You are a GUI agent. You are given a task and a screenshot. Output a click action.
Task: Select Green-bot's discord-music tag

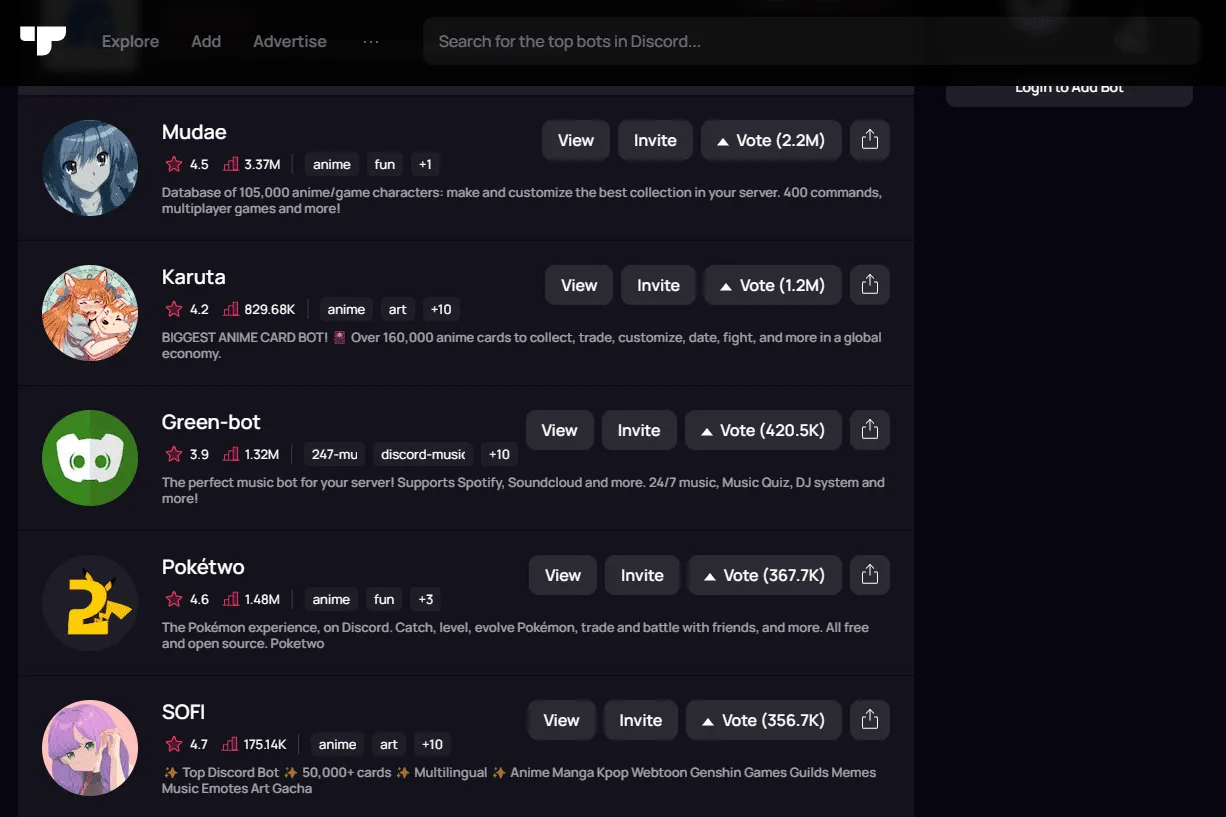click(423, 454)
